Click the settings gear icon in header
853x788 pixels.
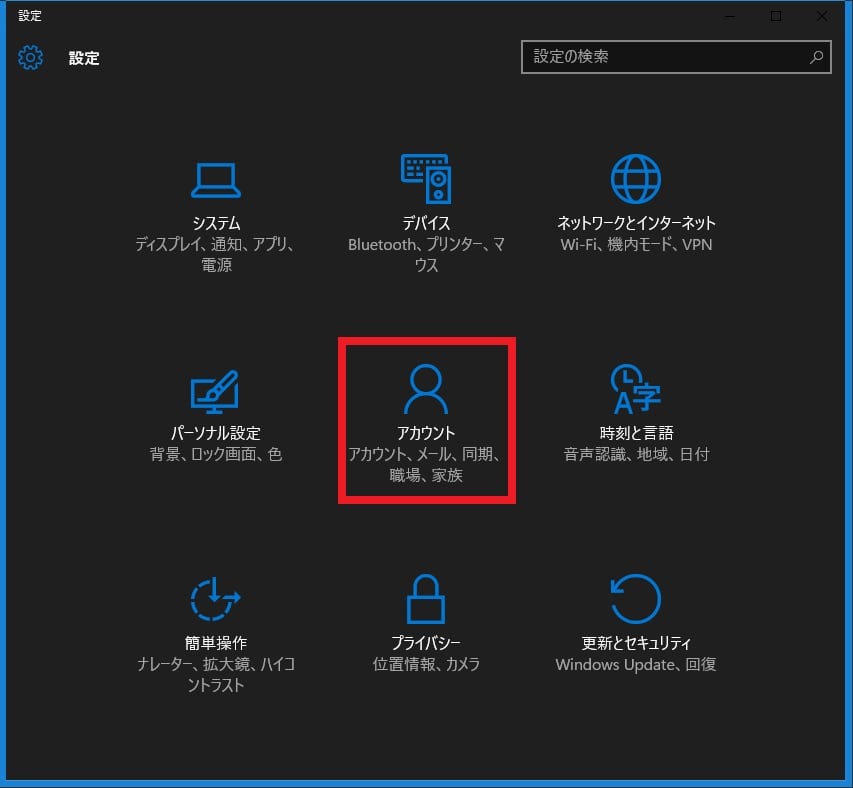click(30, 57)
